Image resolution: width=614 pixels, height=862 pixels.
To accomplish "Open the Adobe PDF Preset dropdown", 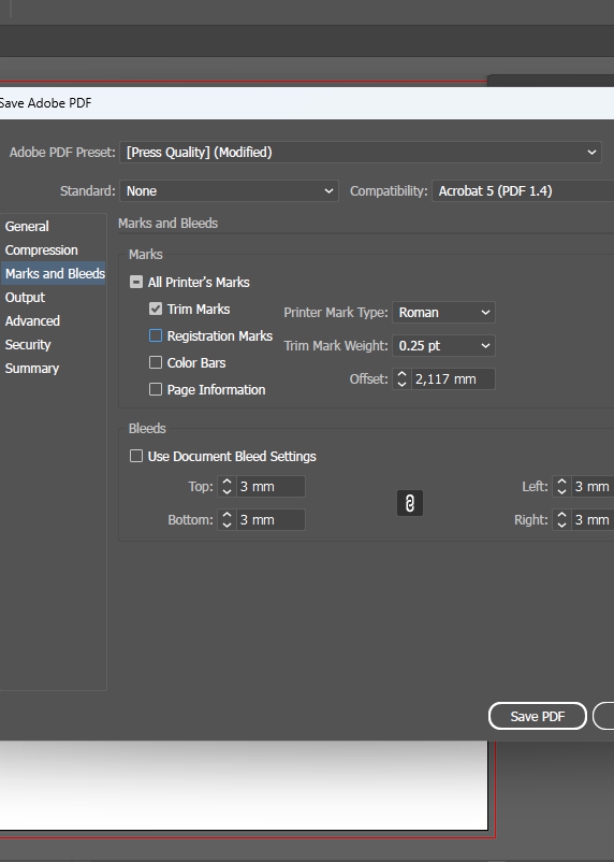I will (x=360, y=152).
